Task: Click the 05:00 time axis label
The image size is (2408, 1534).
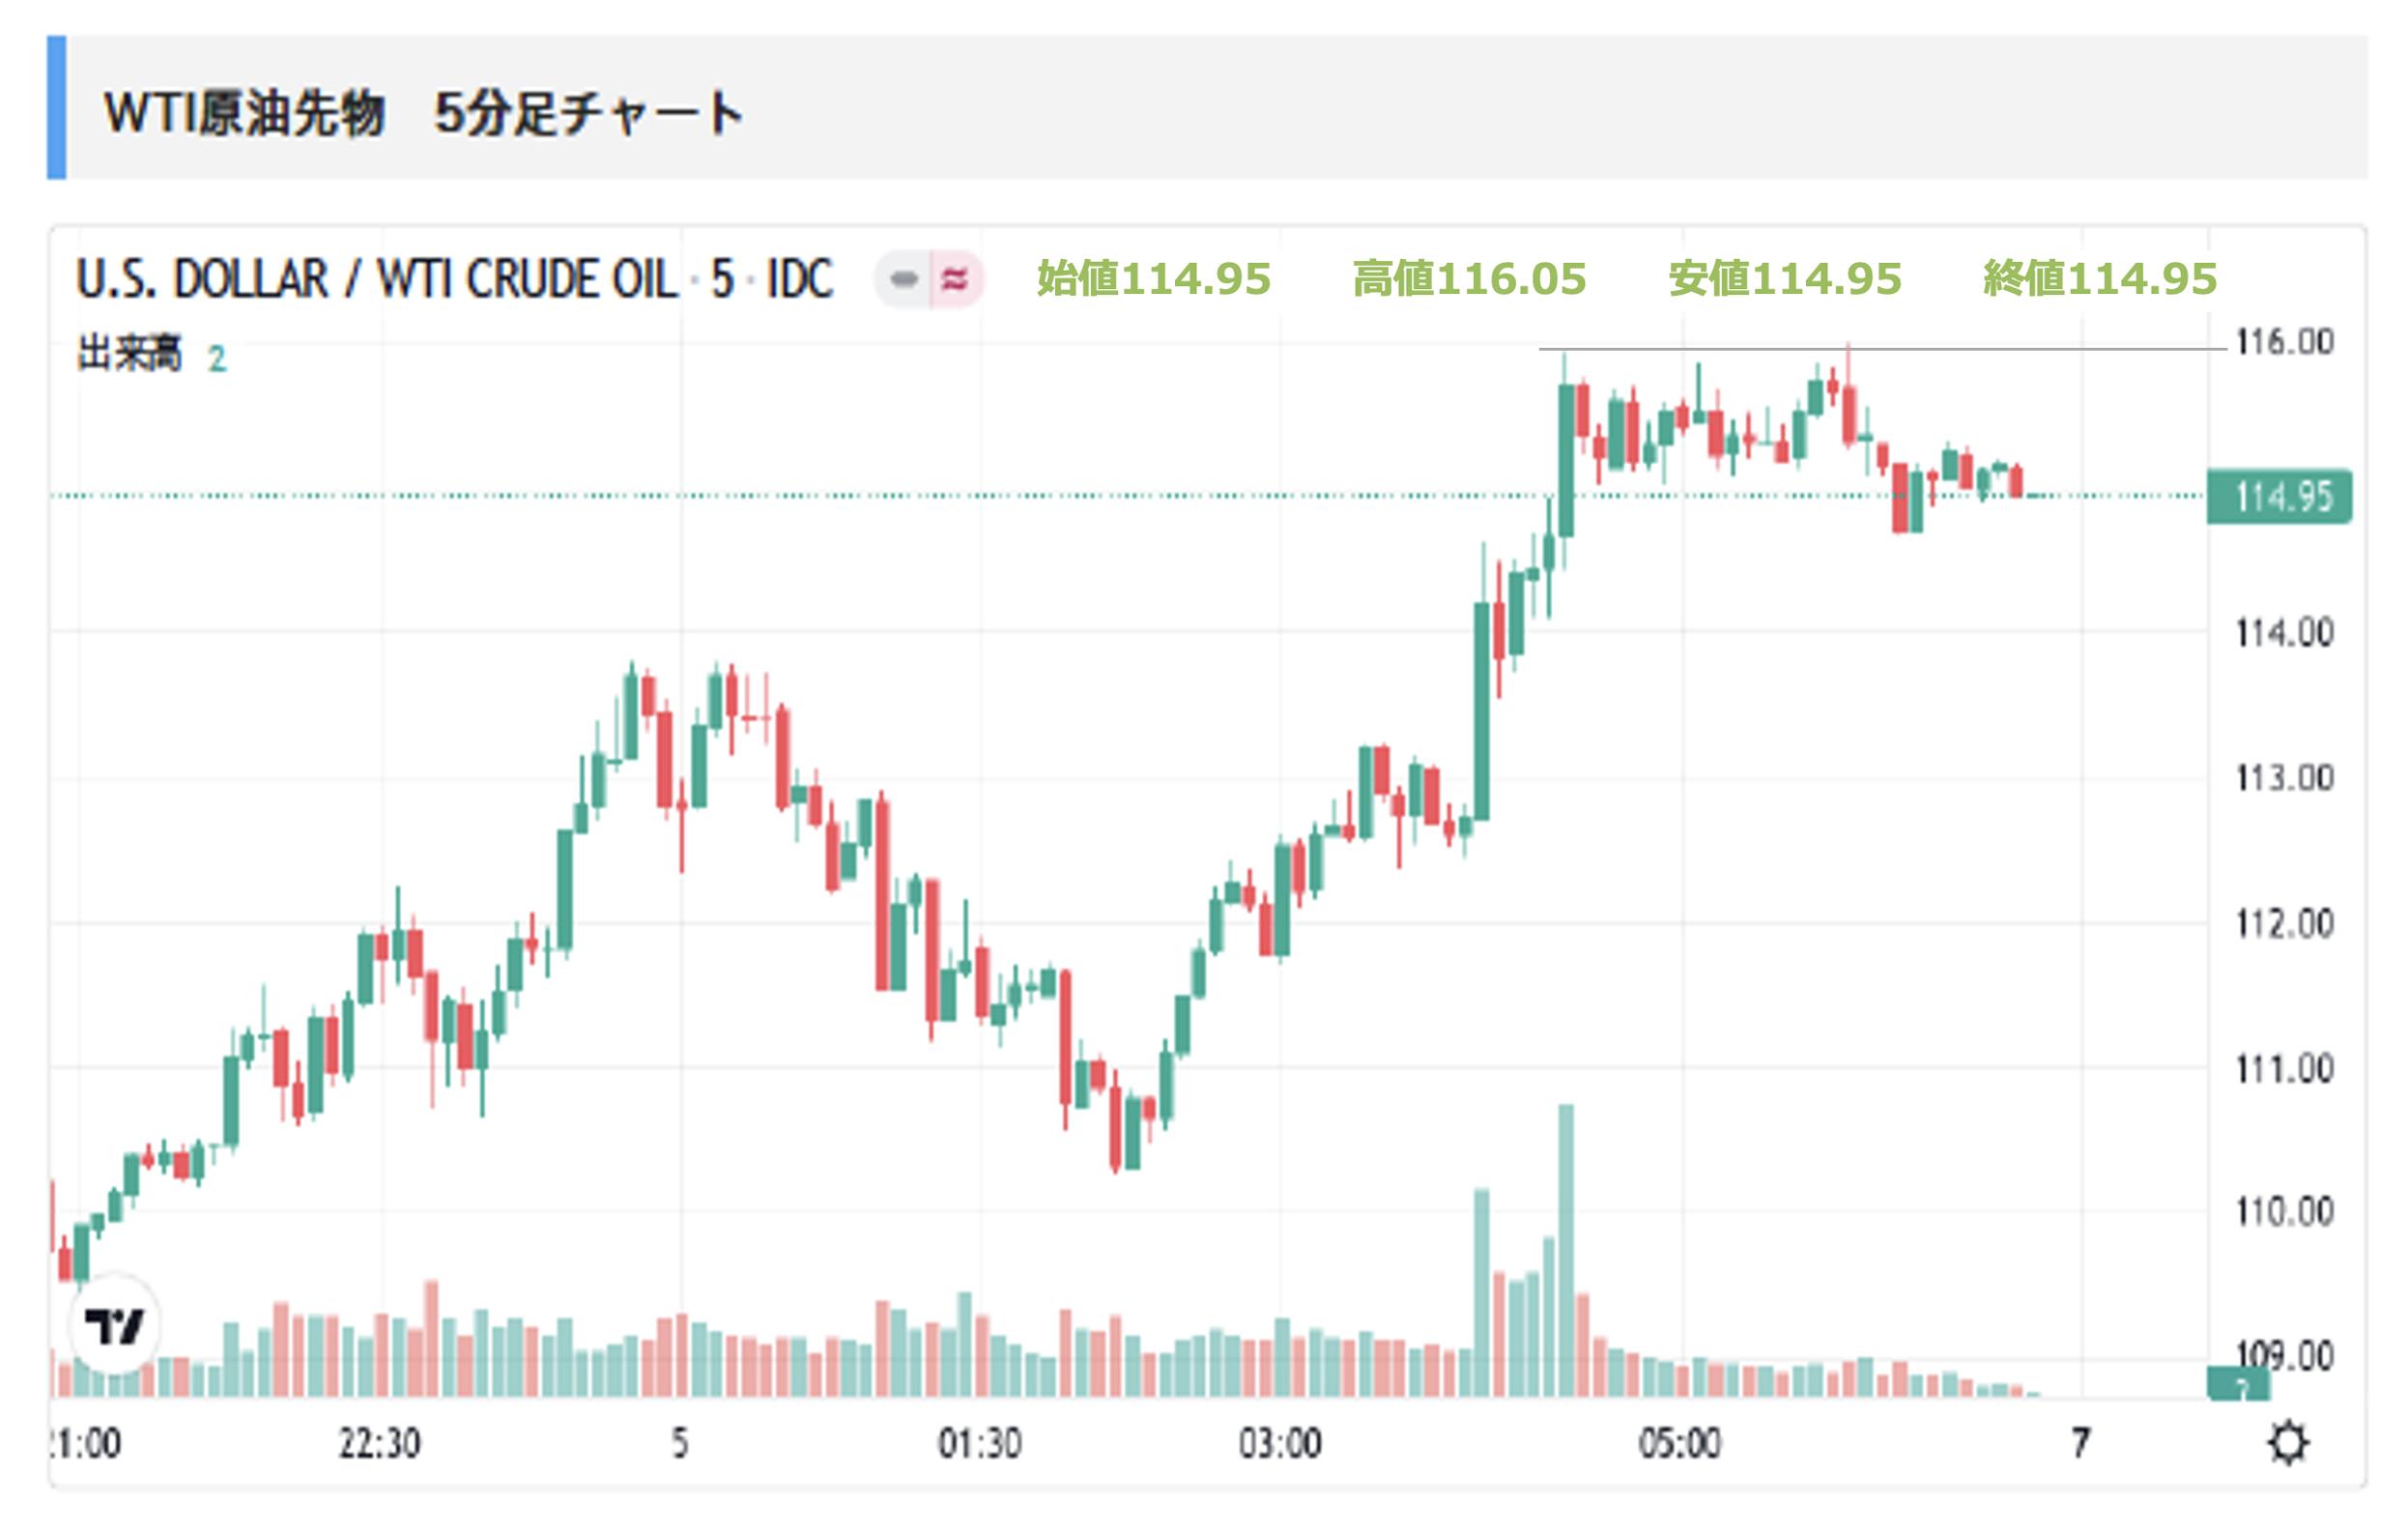Action: 1680,1444
